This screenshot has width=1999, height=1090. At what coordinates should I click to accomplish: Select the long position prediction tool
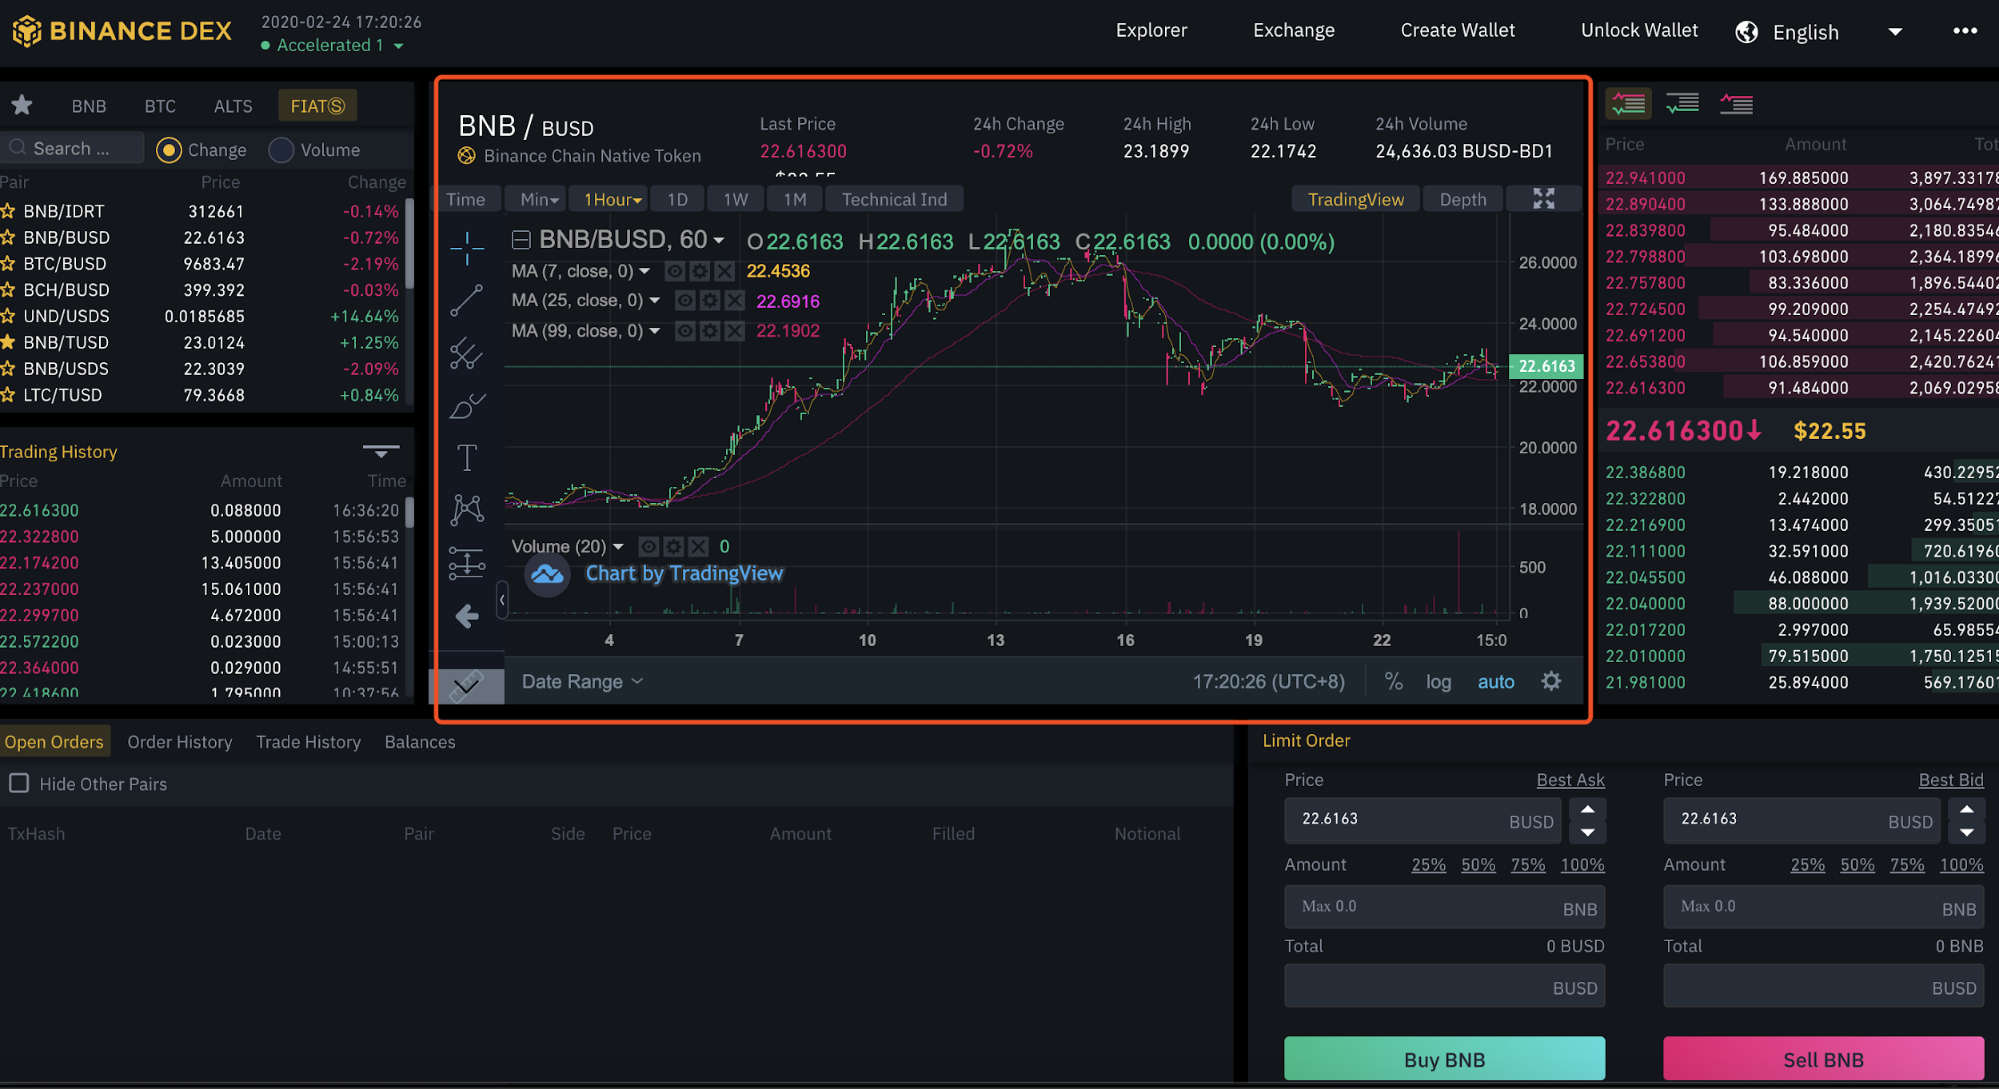pos(466,563)
